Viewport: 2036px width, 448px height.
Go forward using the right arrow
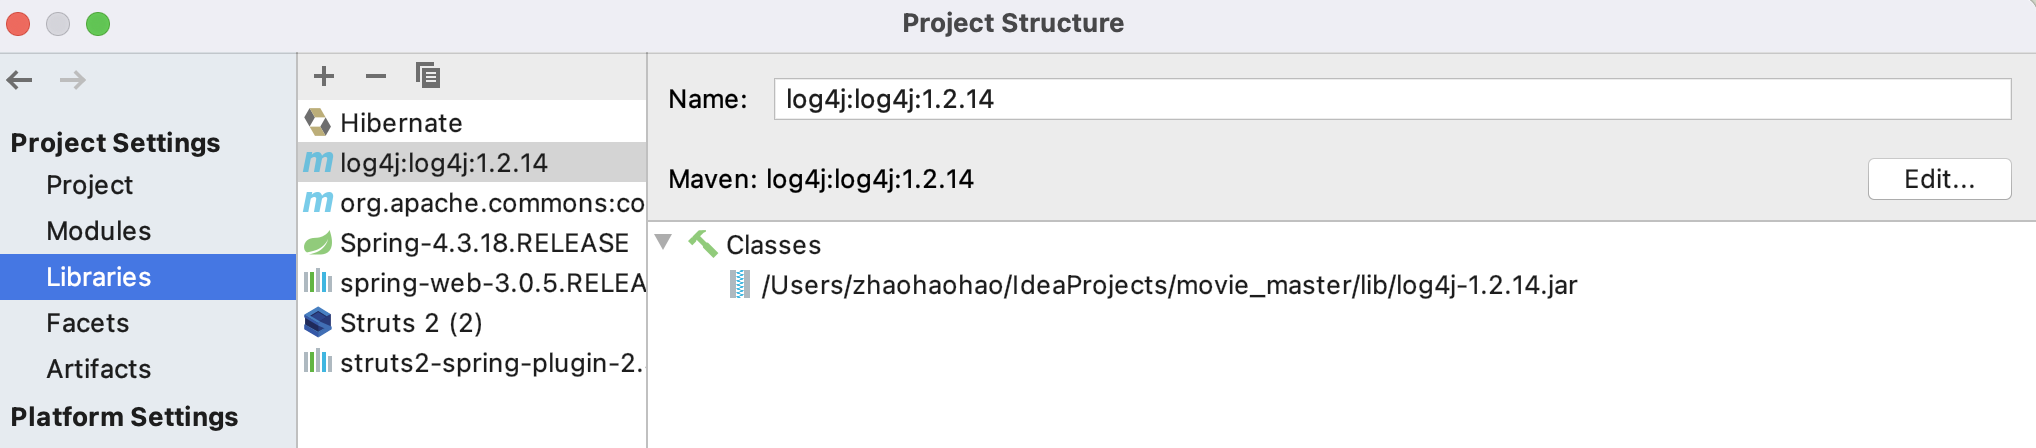coord(72,80)
